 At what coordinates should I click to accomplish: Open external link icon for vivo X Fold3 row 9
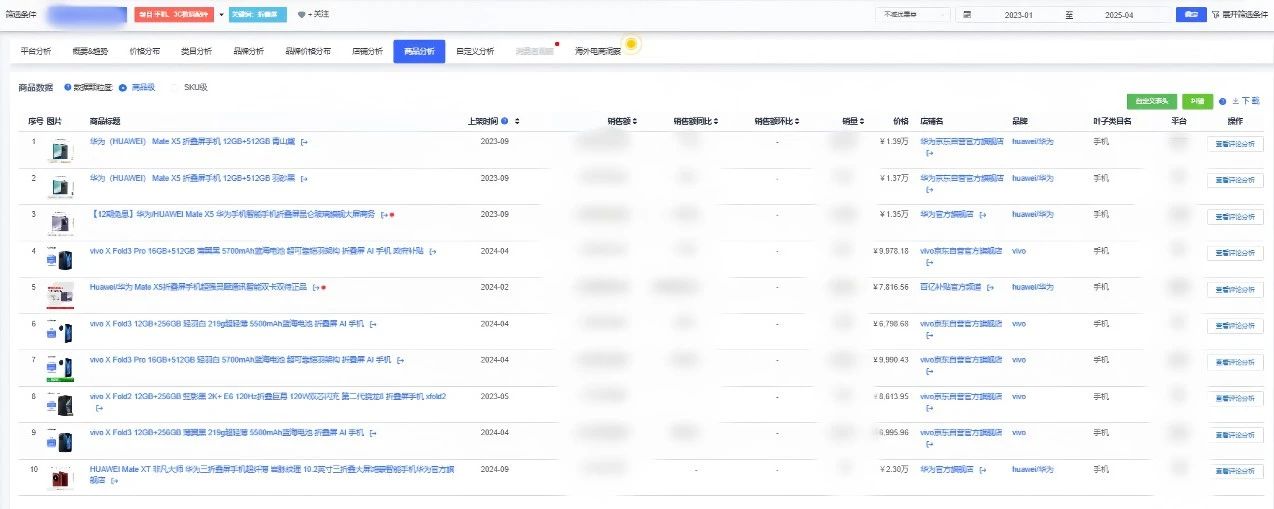pos(374,433)
